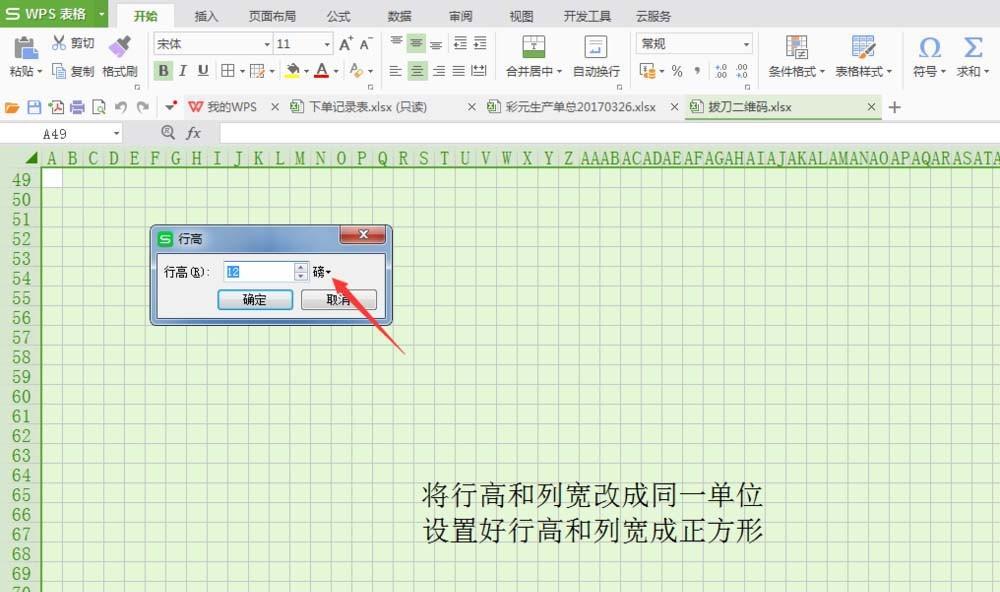The height and width of the screenshot is (592, 1000).
Task: Select the 格式刷 format painter tool
Action: [119, 55]
